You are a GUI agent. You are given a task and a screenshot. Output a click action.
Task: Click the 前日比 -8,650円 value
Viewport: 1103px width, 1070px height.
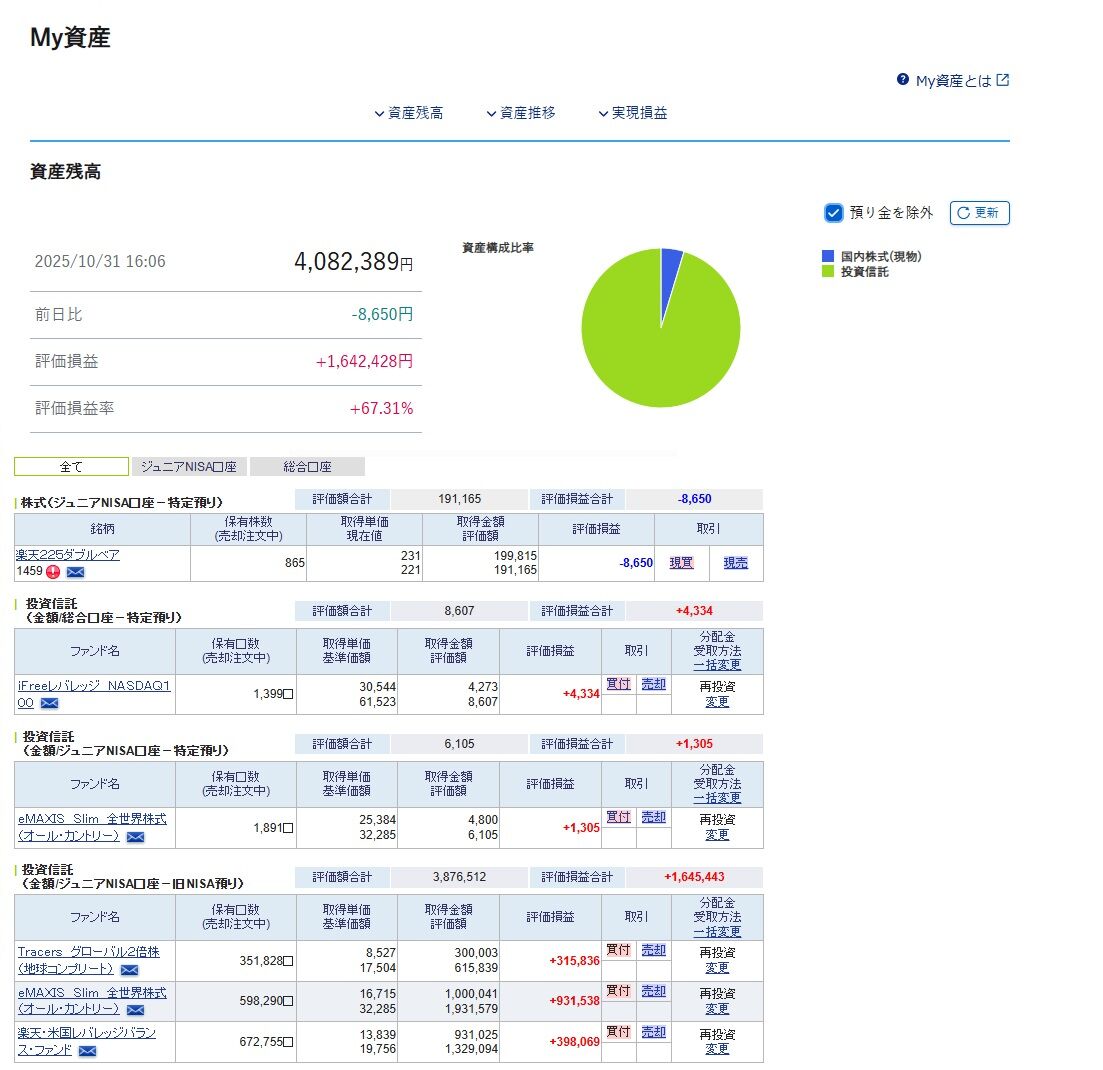[382, 314]
